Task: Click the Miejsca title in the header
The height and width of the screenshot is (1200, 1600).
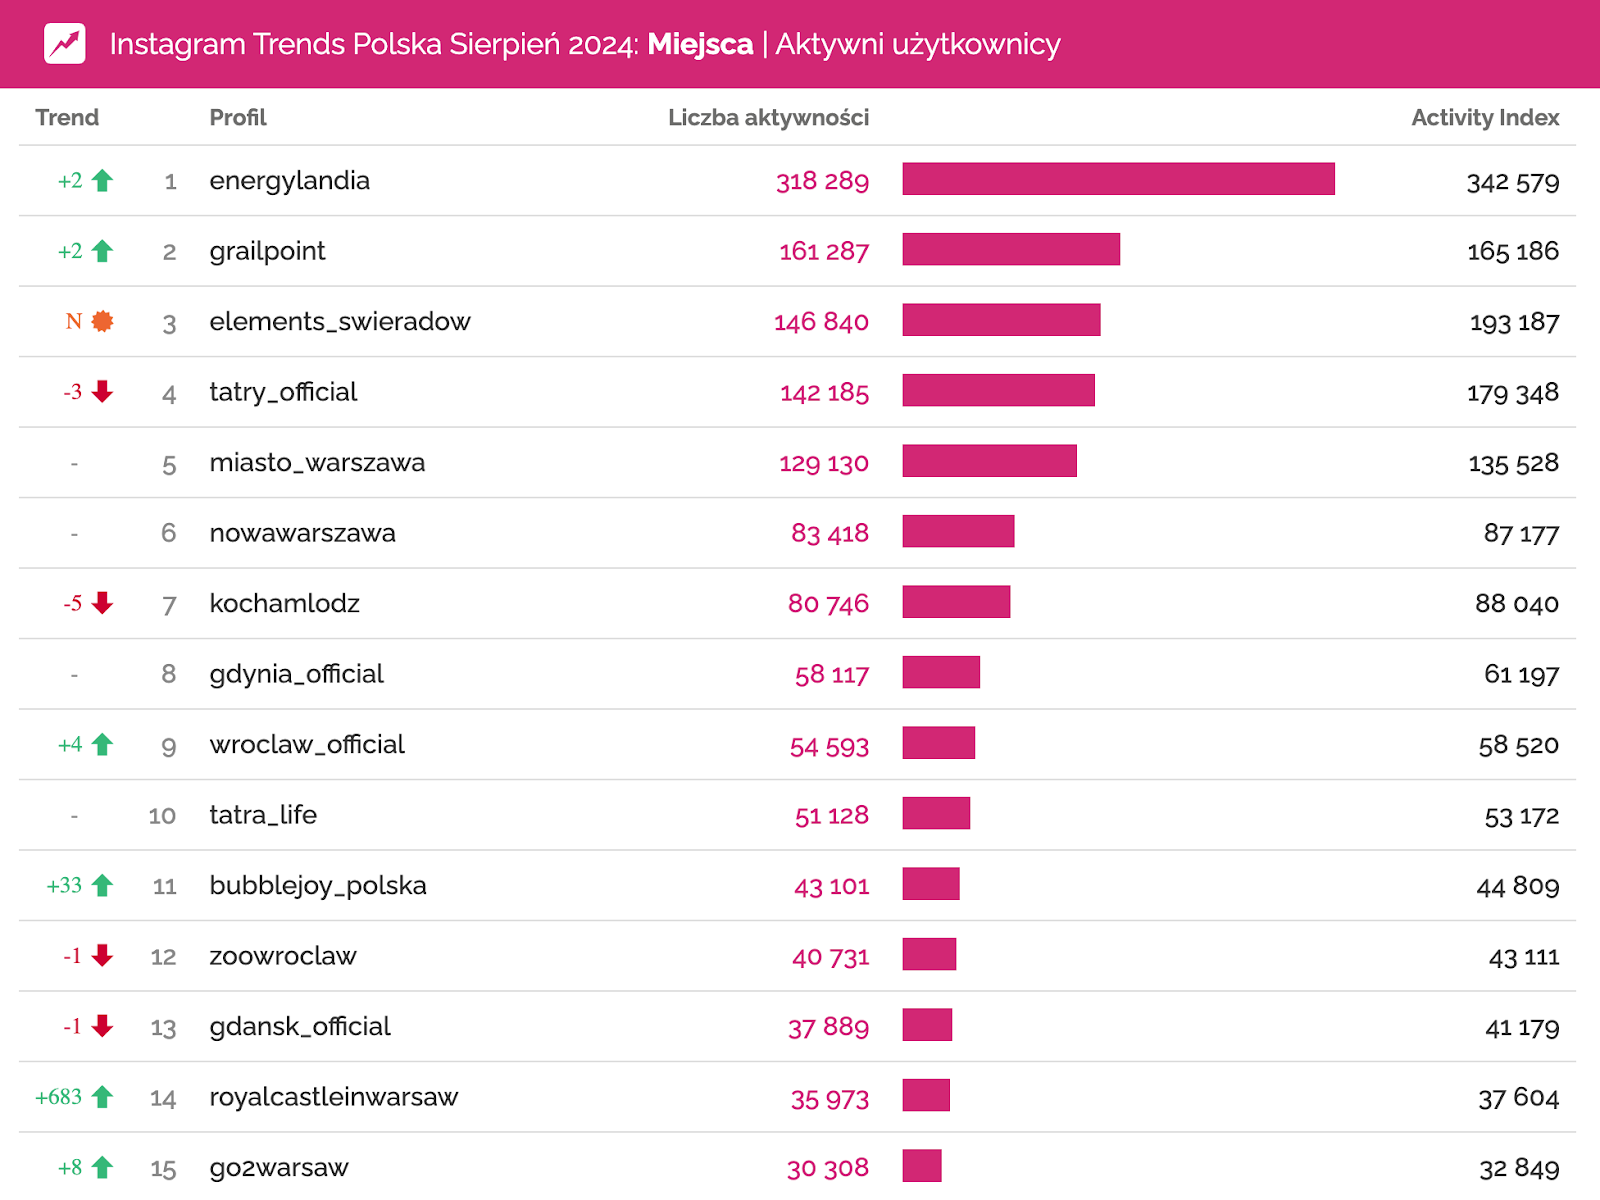Action: tap(700, 44)
